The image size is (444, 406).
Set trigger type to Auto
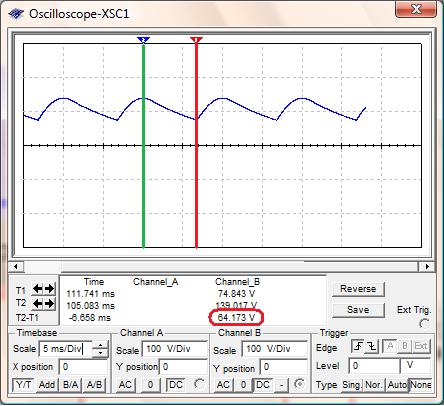397,385
